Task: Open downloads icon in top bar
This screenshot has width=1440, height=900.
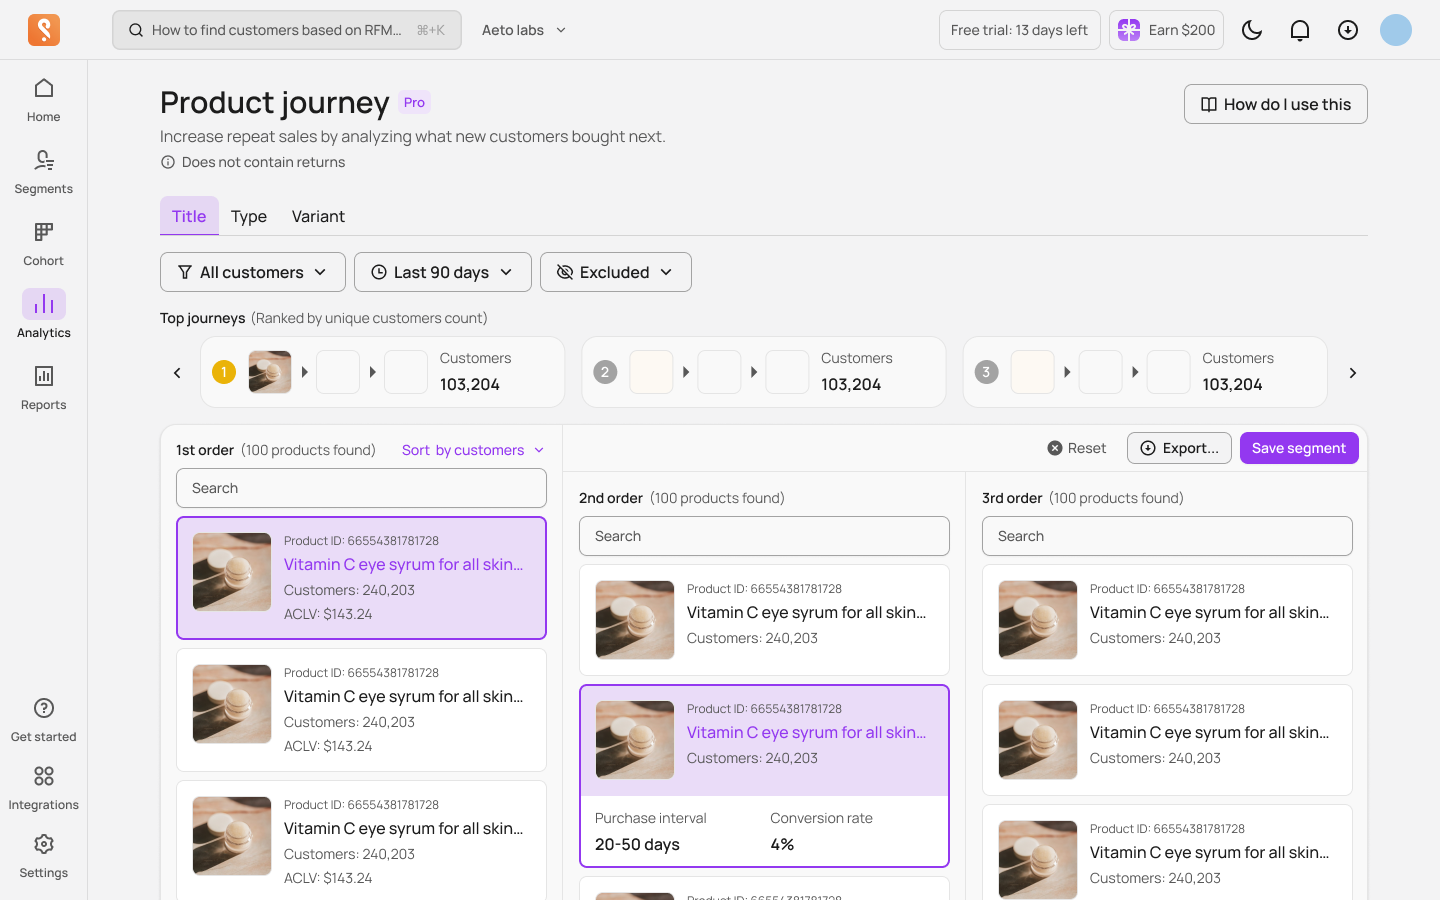Action: pos(1348,30)
